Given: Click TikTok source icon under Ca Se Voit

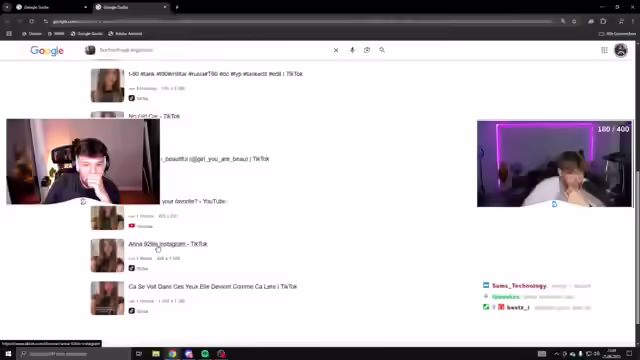Looking at the screenshot, I should 131,311.
